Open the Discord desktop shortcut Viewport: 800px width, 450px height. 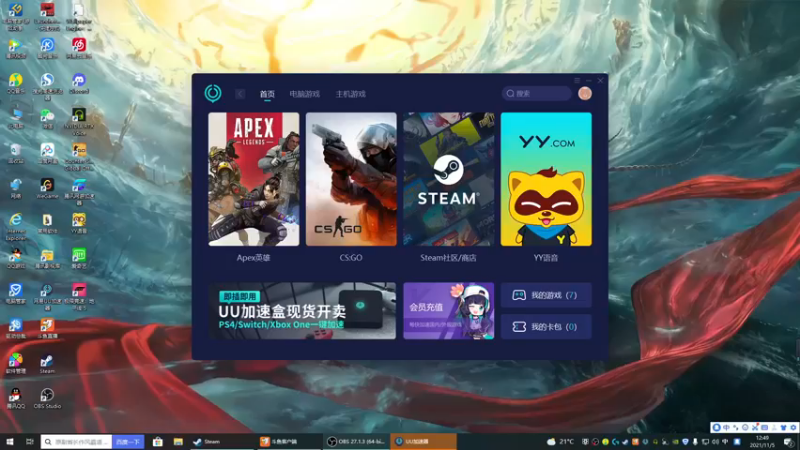point(79,83)
